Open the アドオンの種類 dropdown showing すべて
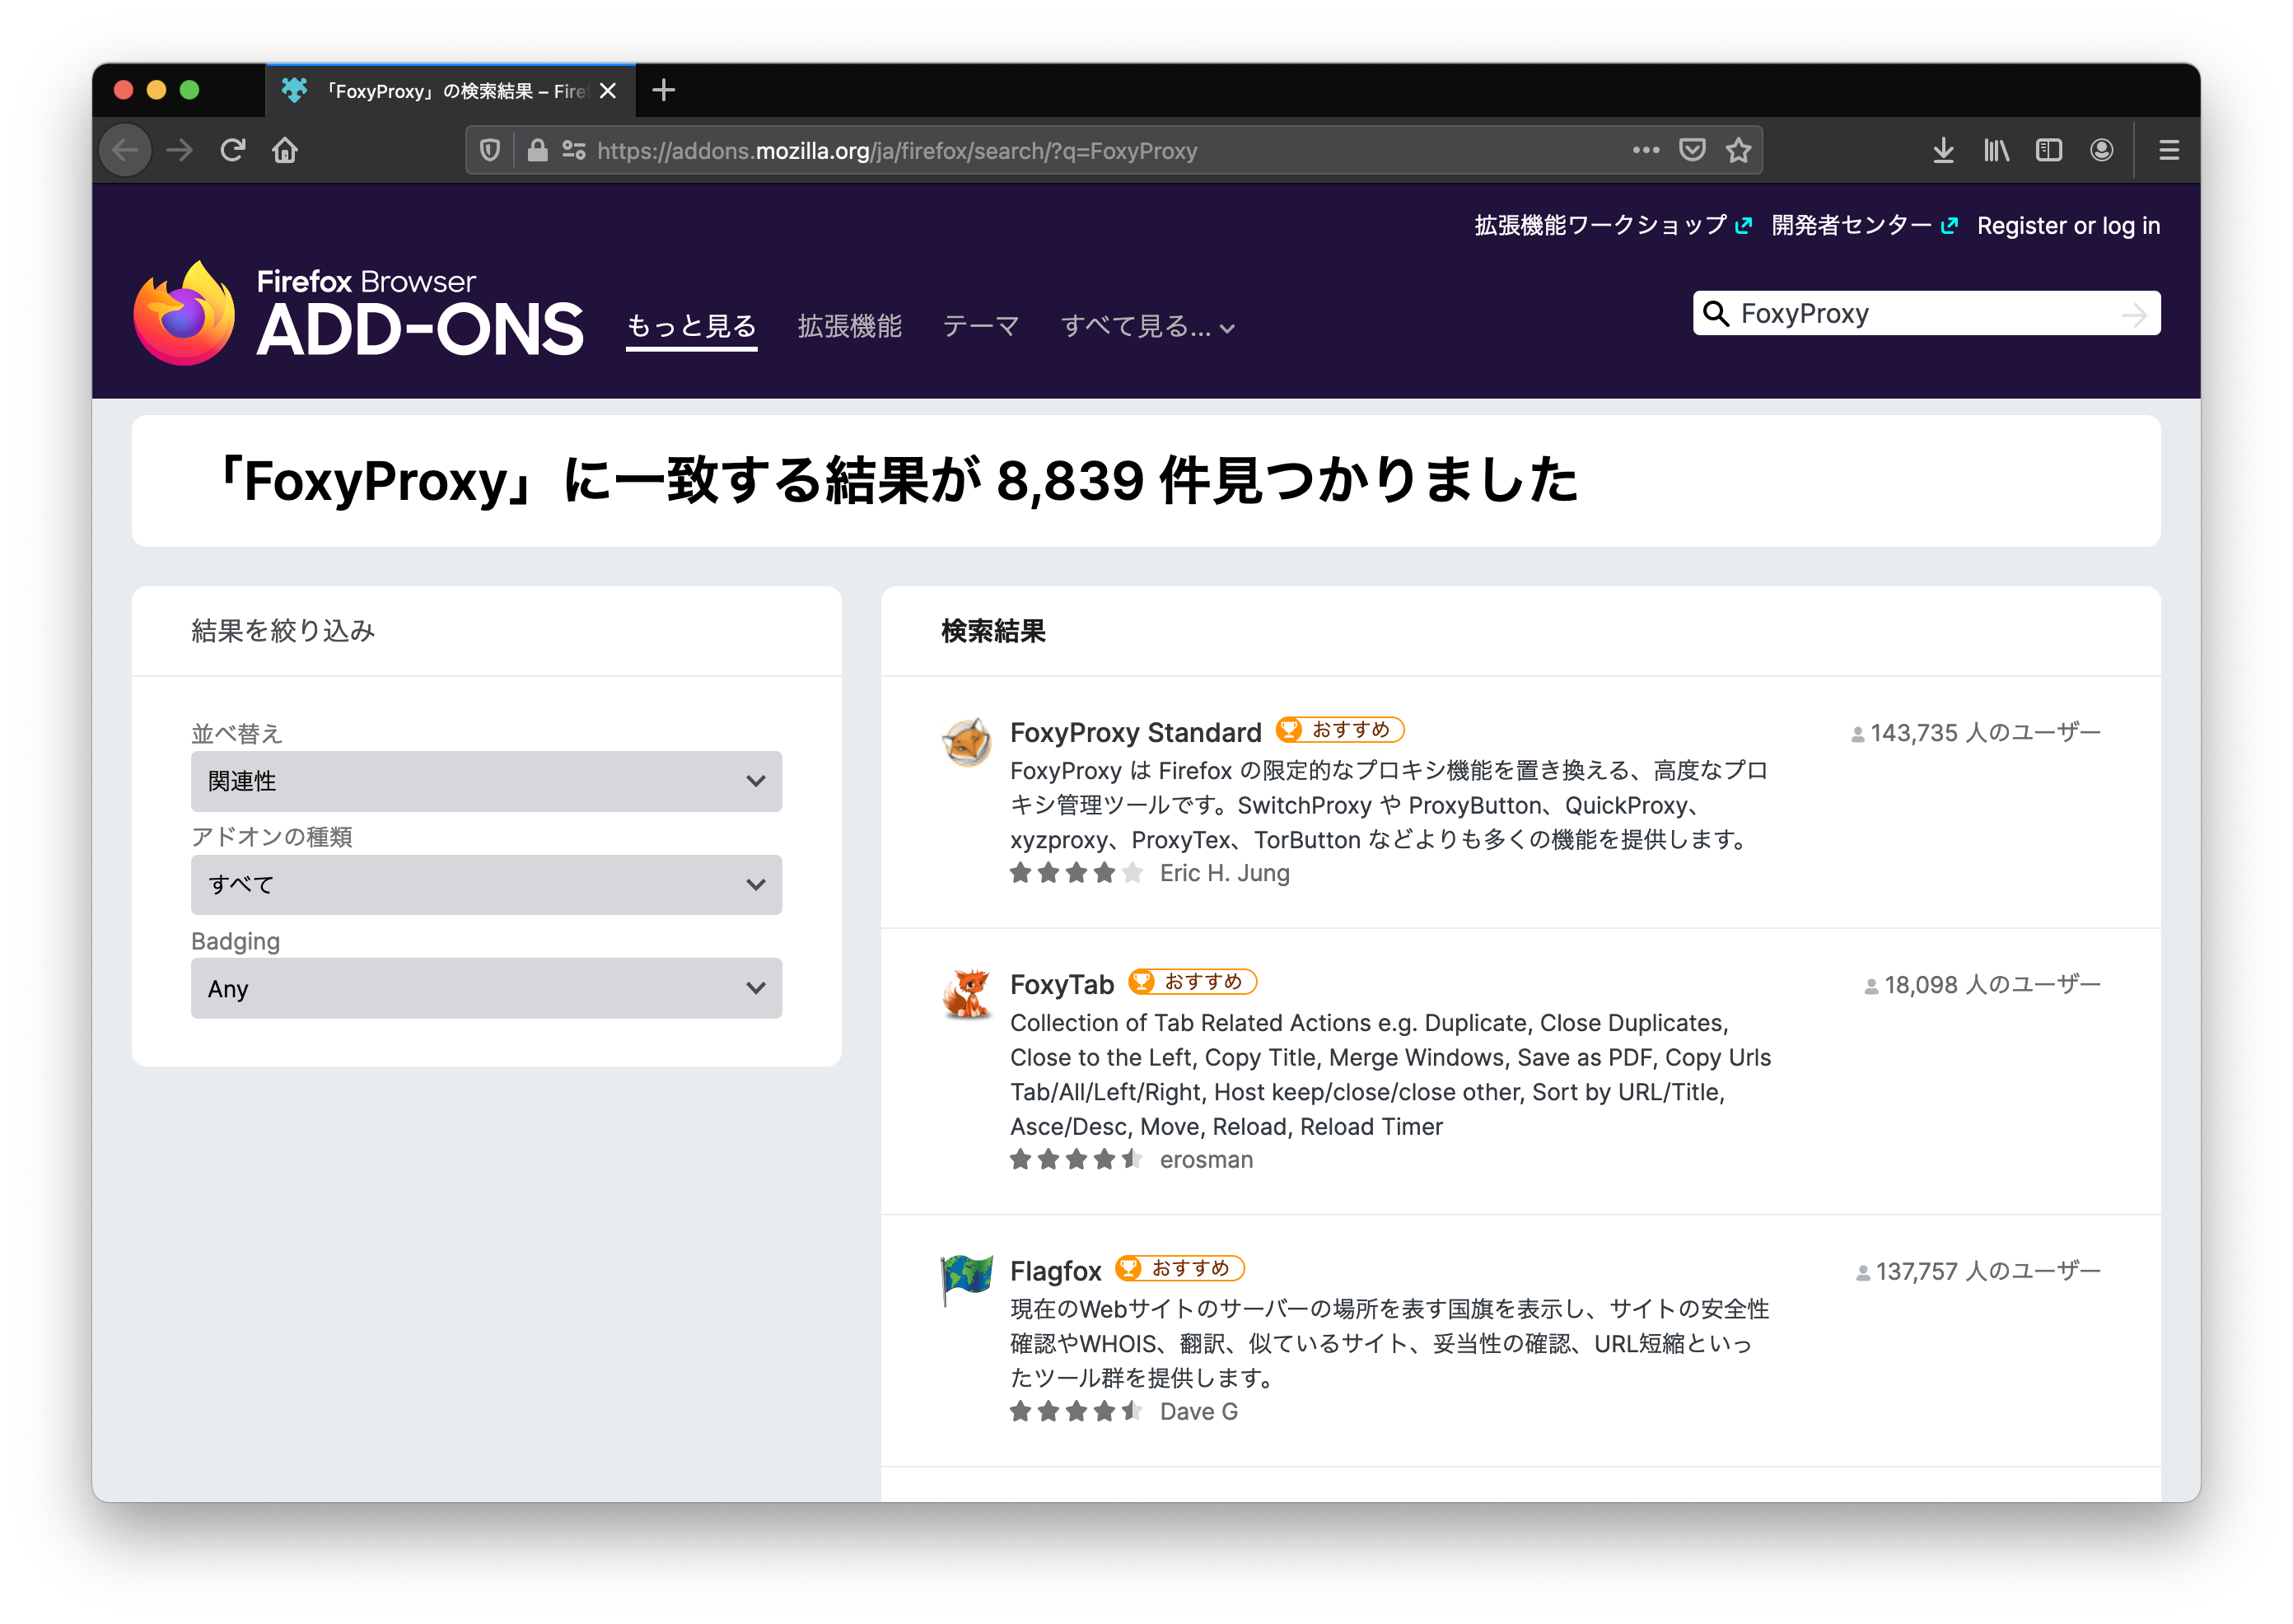Image resolution: width=2293 pixels, height=1624 pixels. point(486,885)
